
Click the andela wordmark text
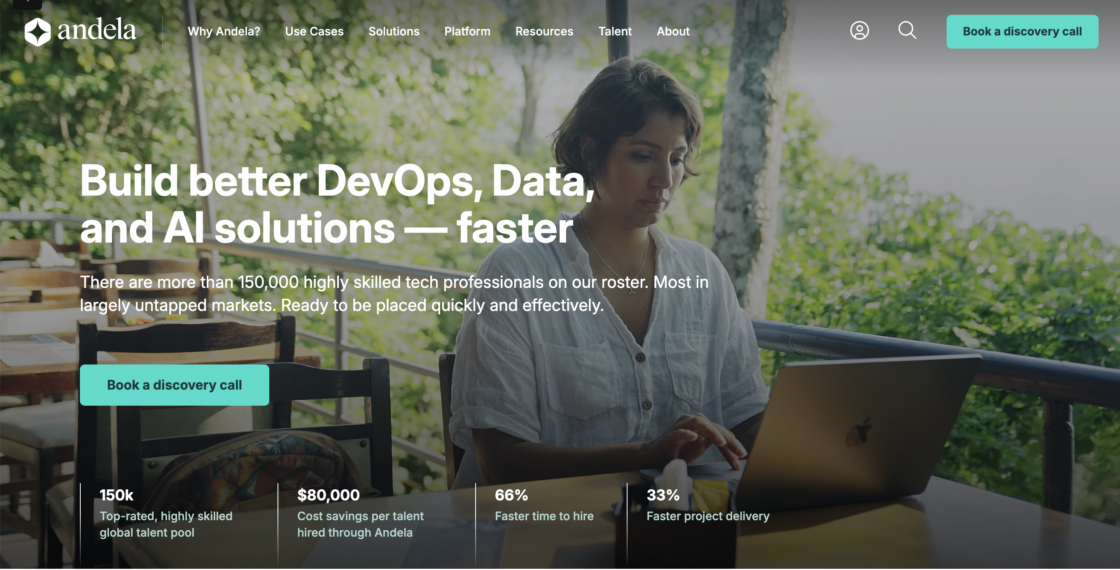click(x=97, y=31)
